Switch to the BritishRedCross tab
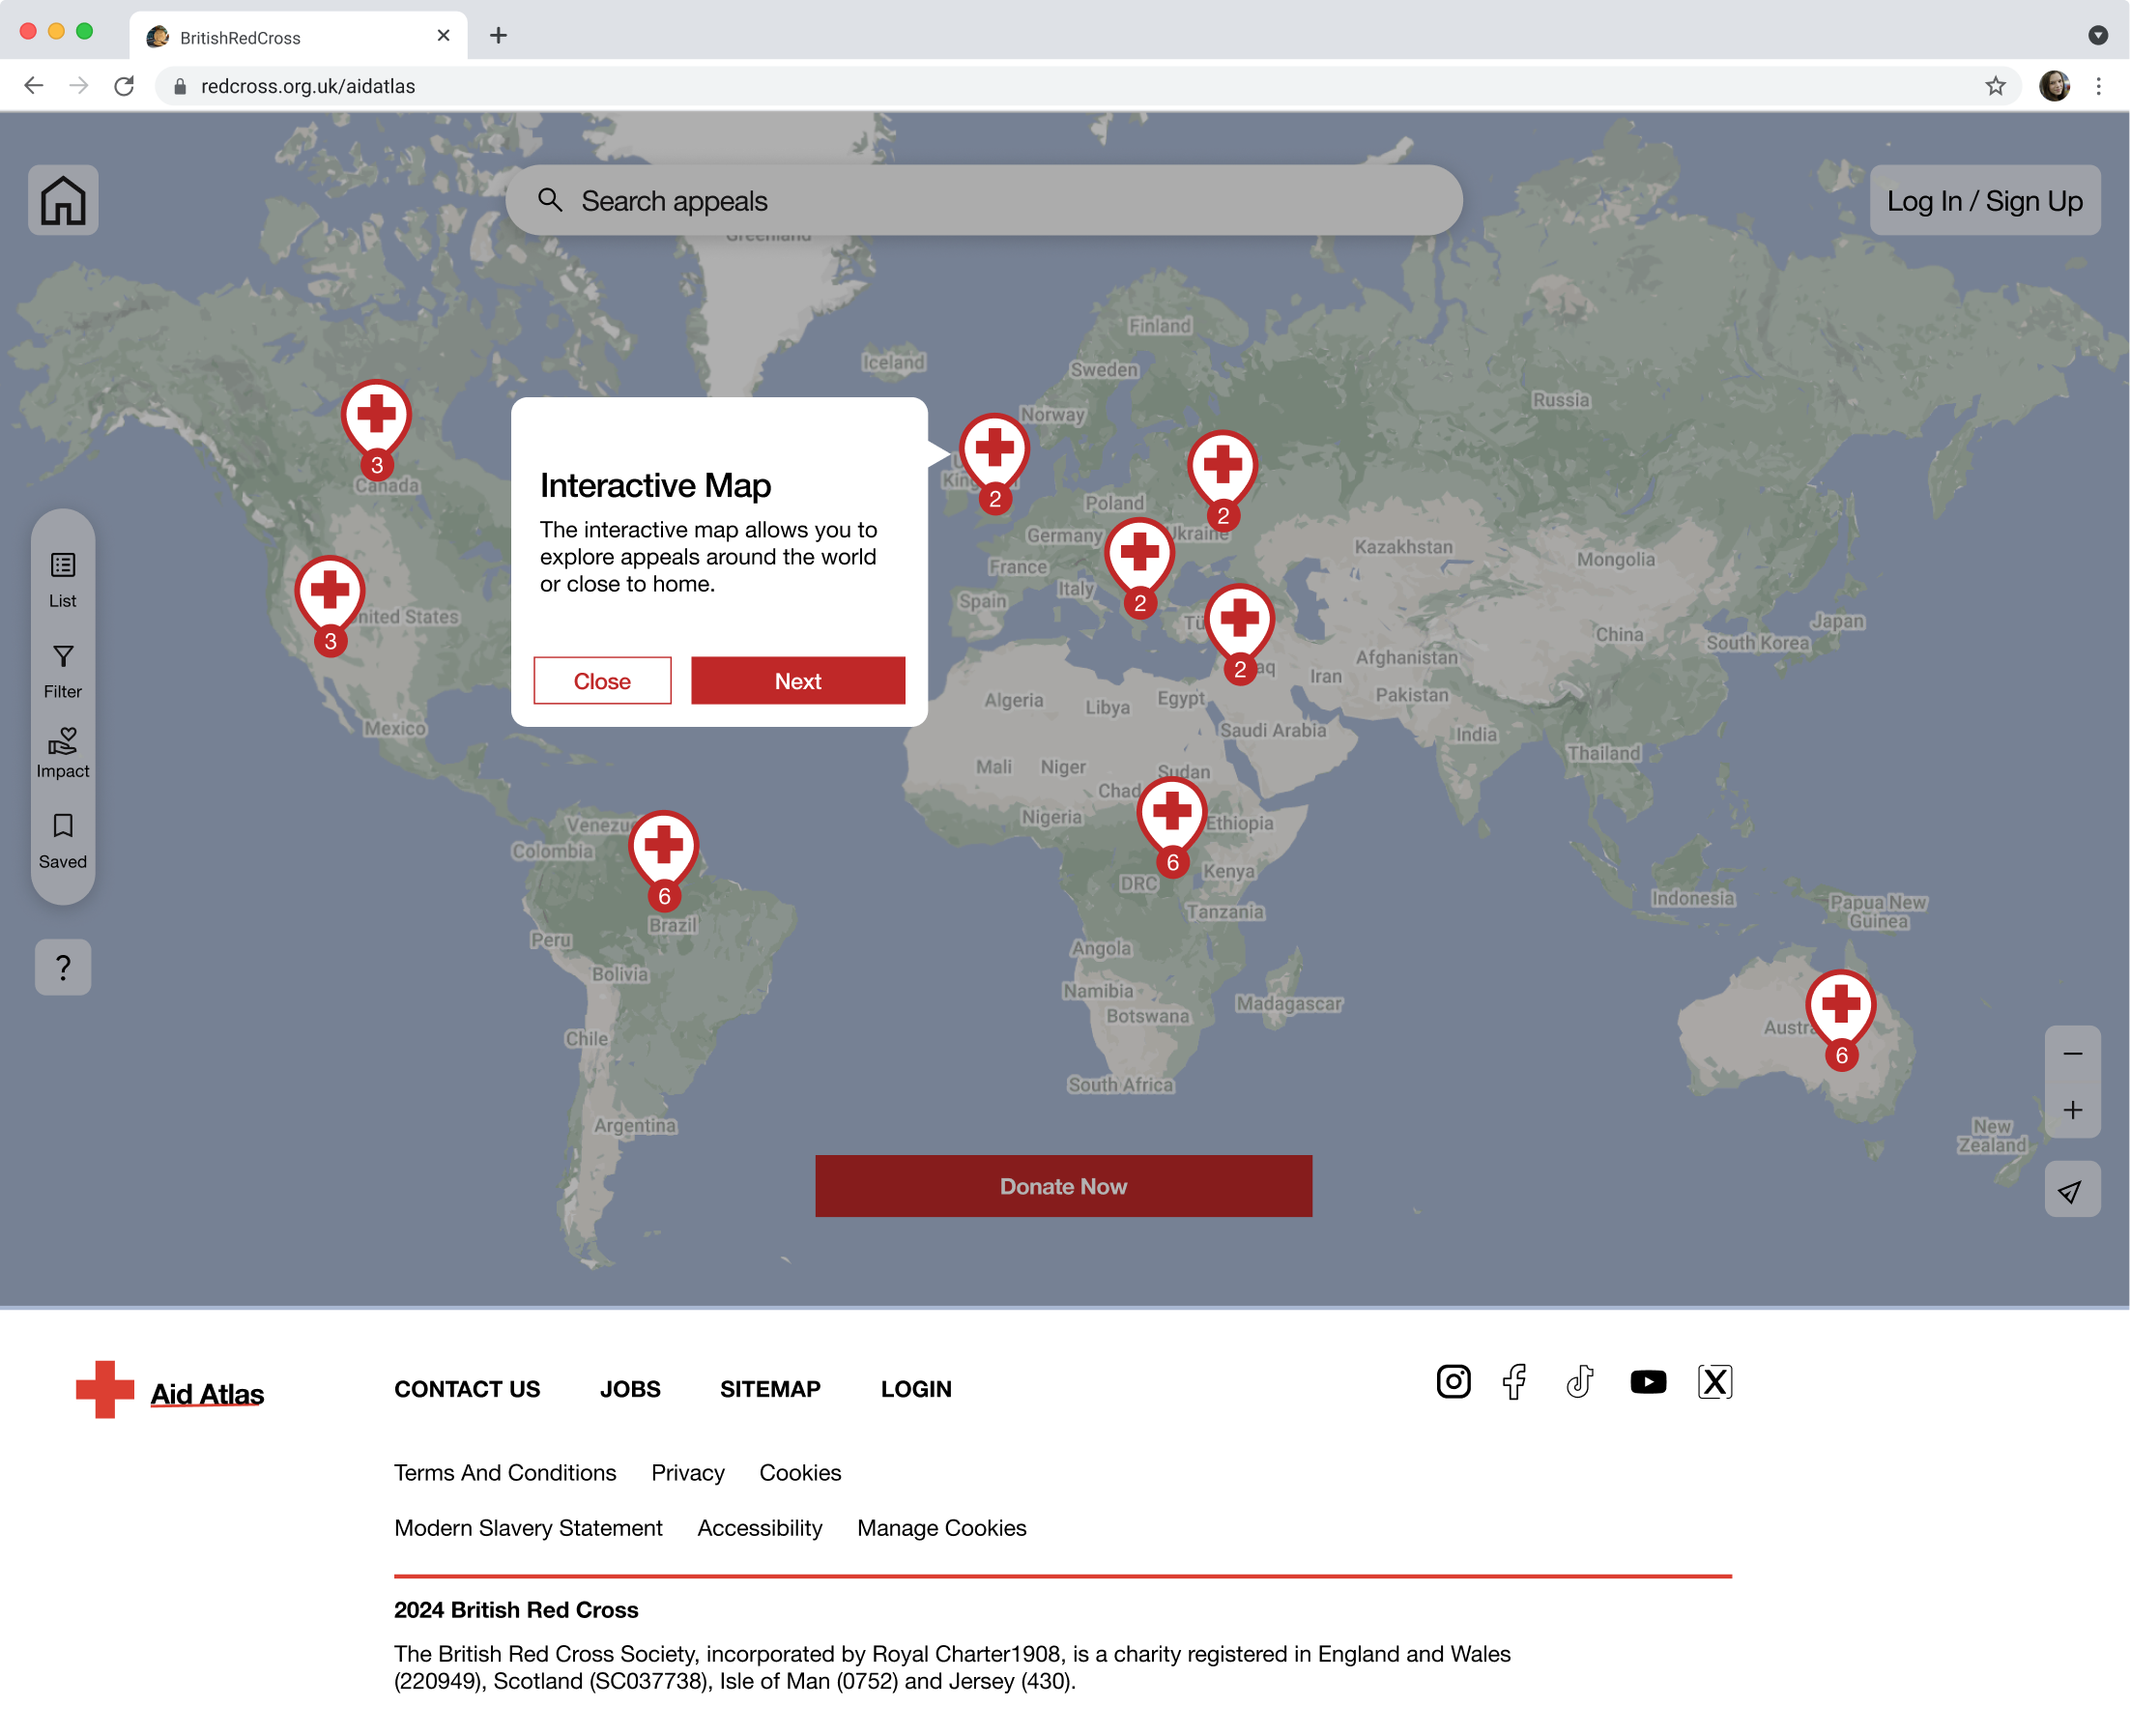 coord(298,37)
